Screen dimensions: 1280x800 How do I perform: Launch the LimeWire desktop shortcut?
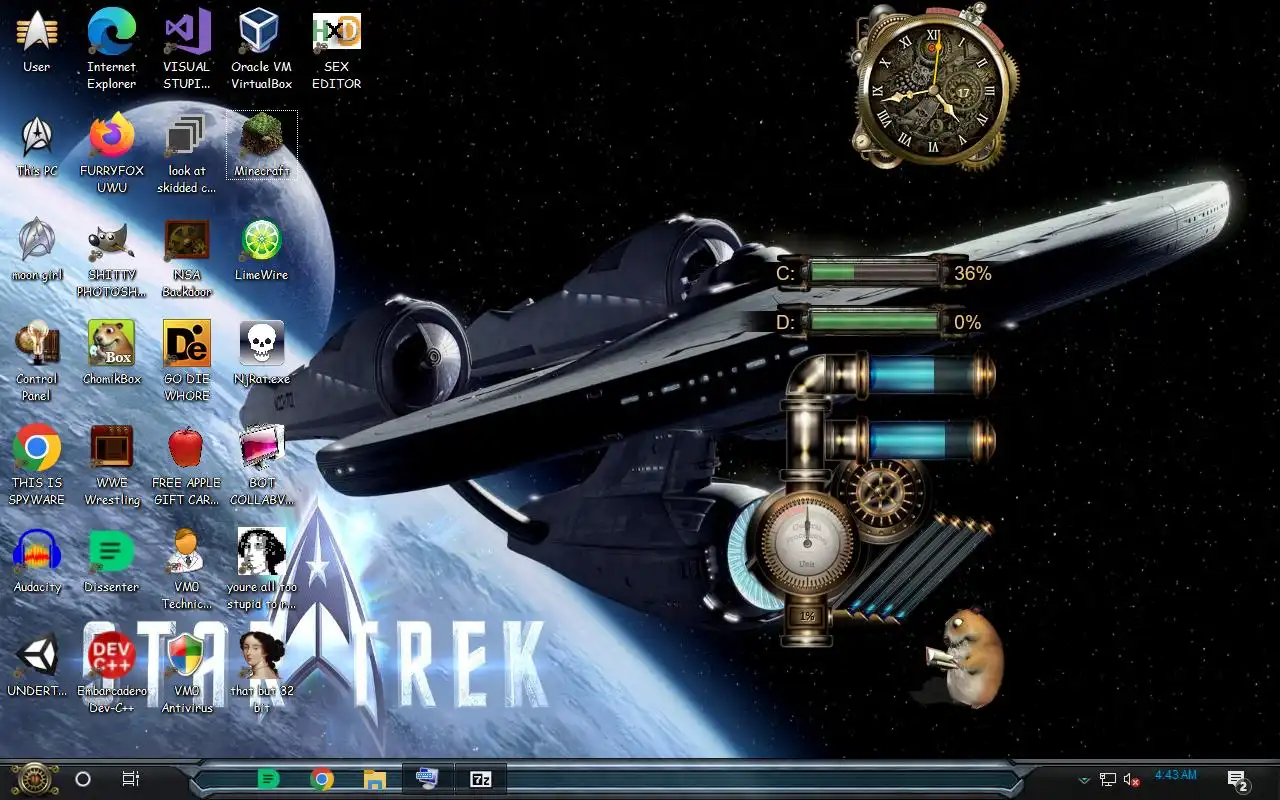261,250
